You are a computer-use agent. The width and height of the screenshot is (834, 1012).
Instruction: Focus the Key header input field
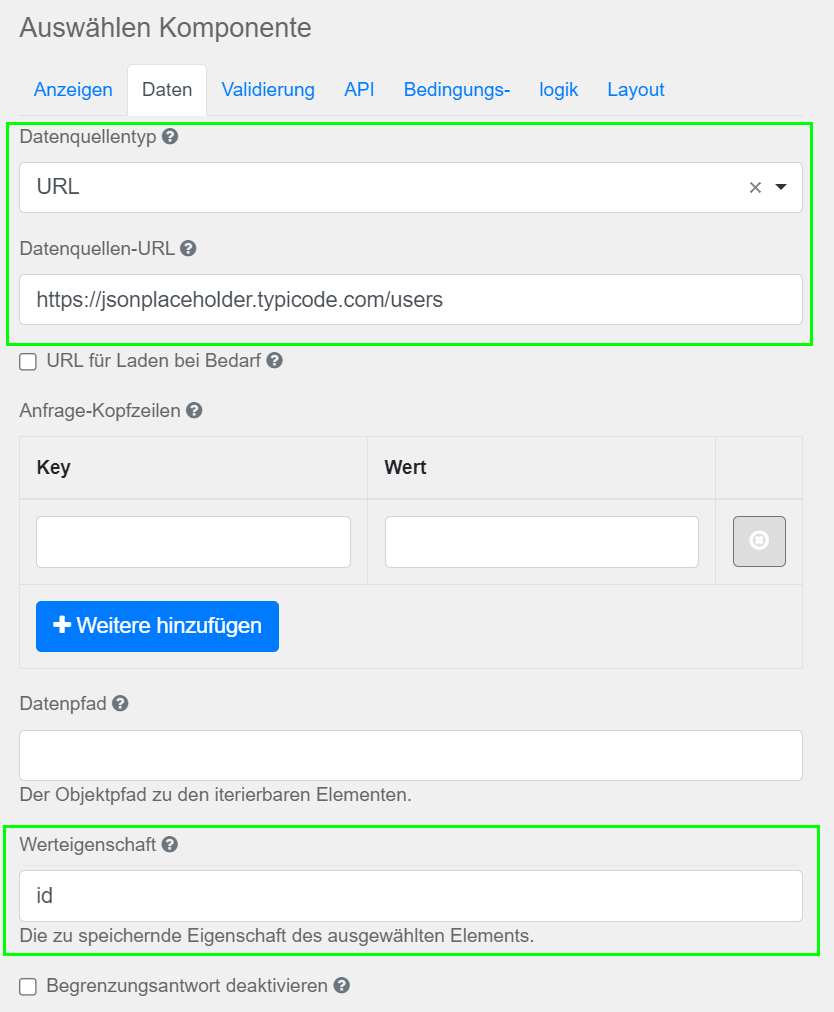[193, 541]
